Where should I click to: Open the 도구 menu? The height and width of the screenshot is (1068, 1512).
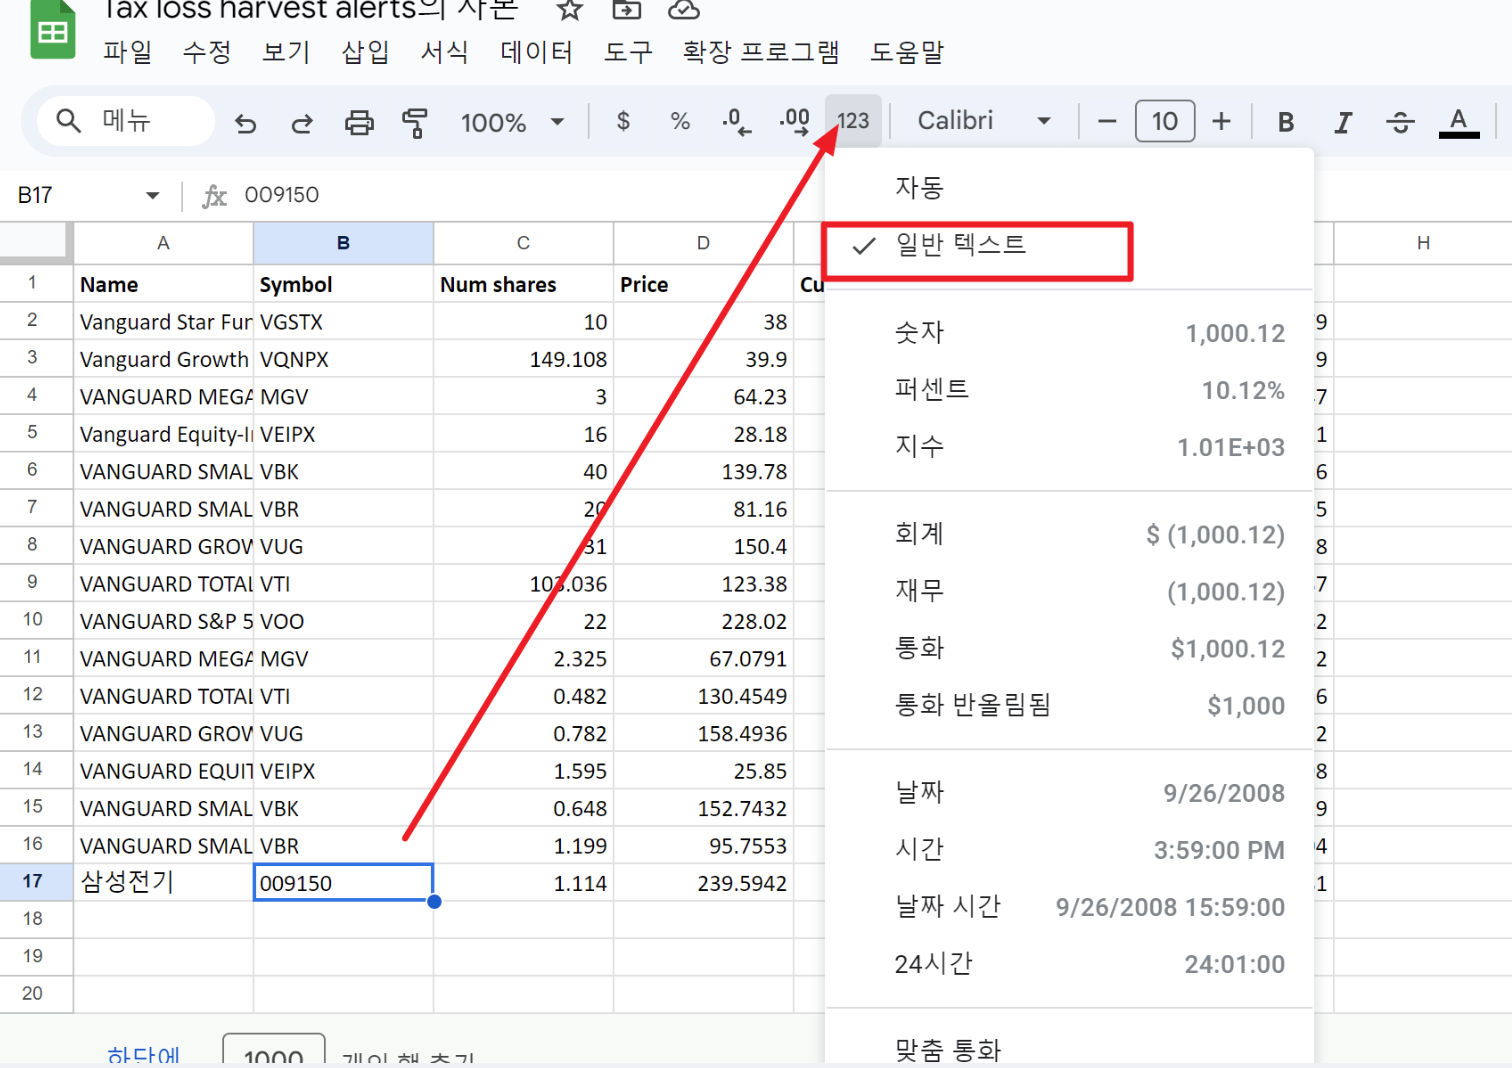[627, 52]
